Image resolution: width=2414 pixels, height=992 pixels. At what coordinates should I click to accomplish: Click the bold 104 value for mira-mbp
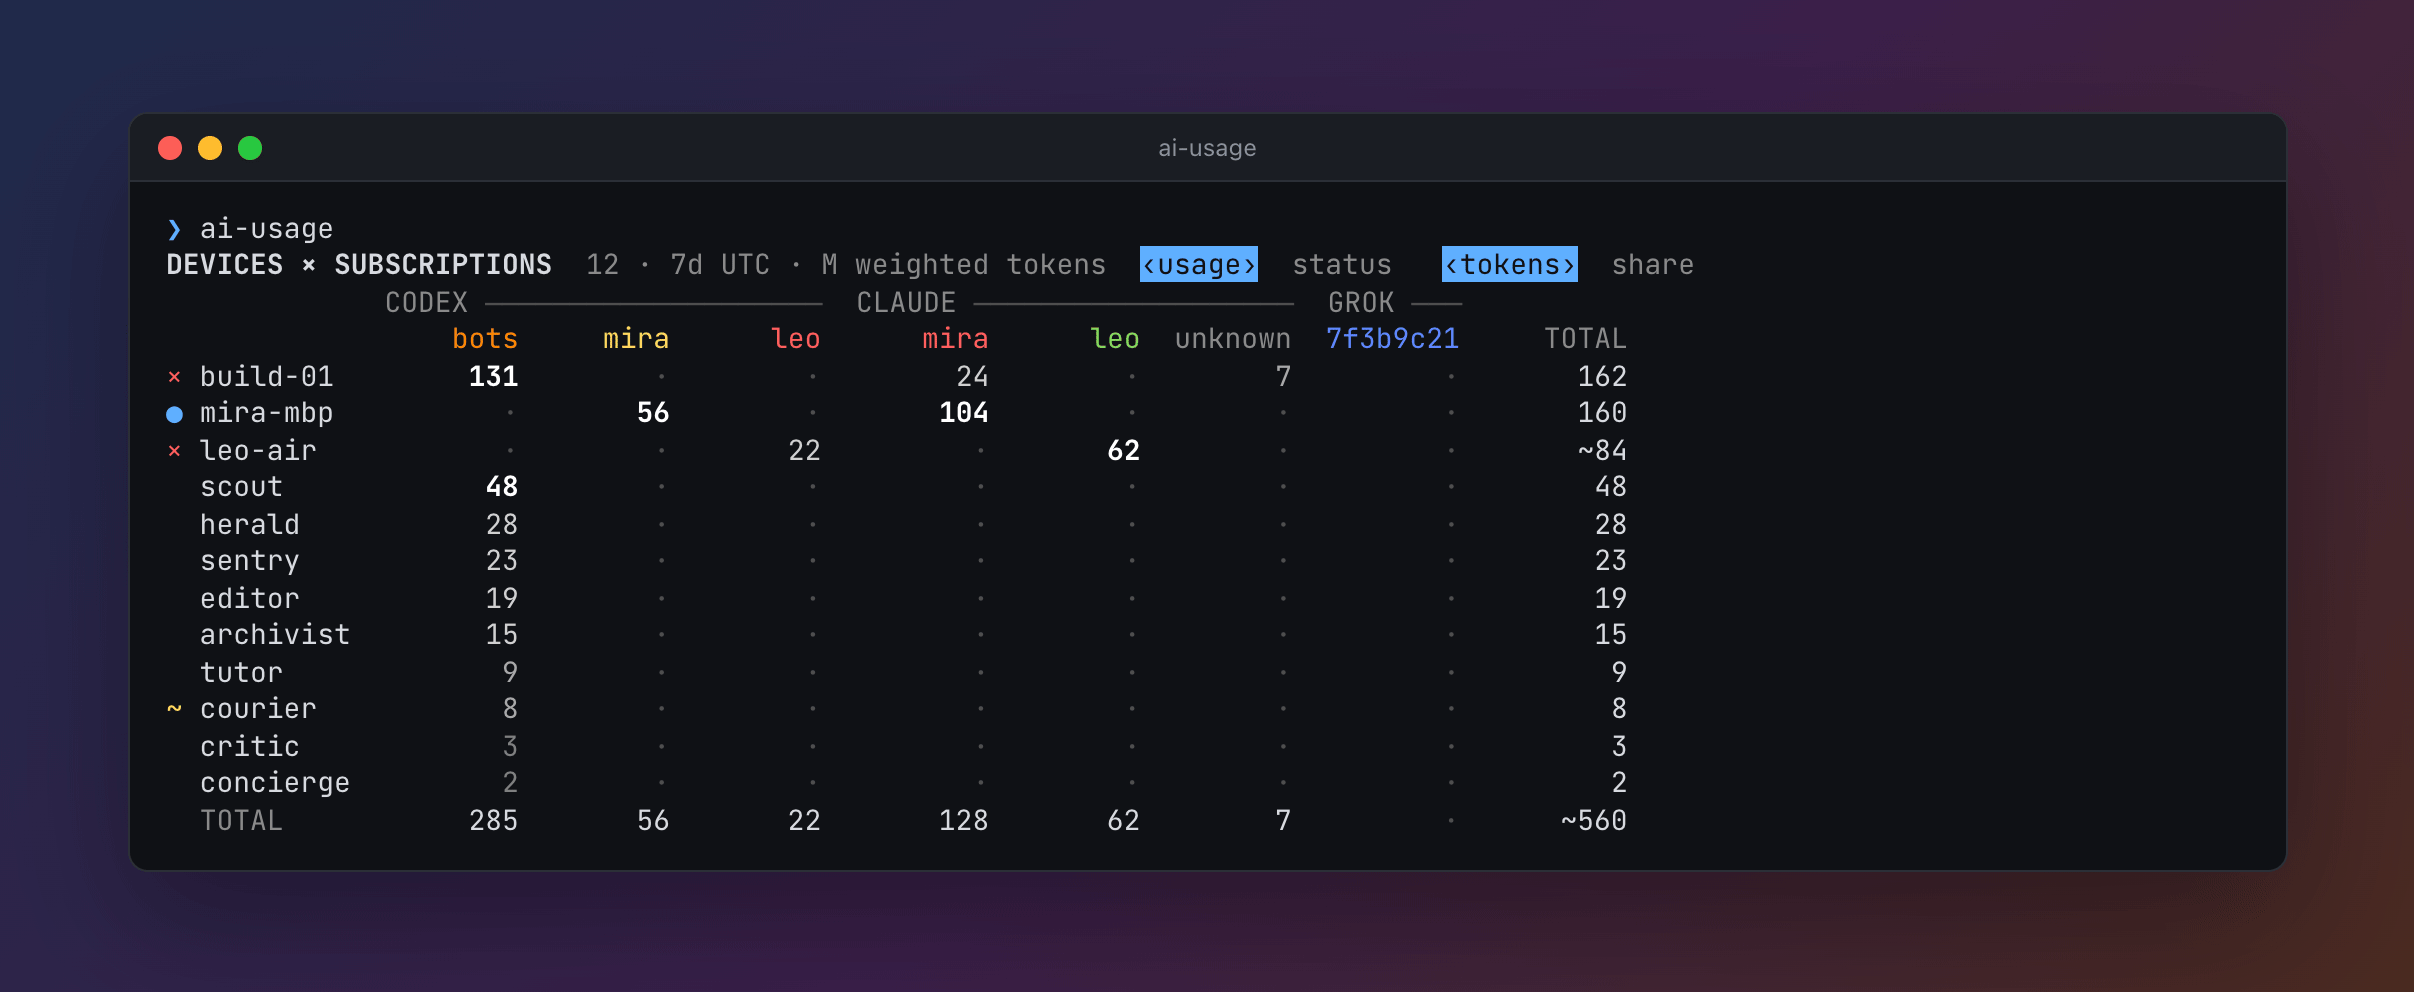[964, 413]
